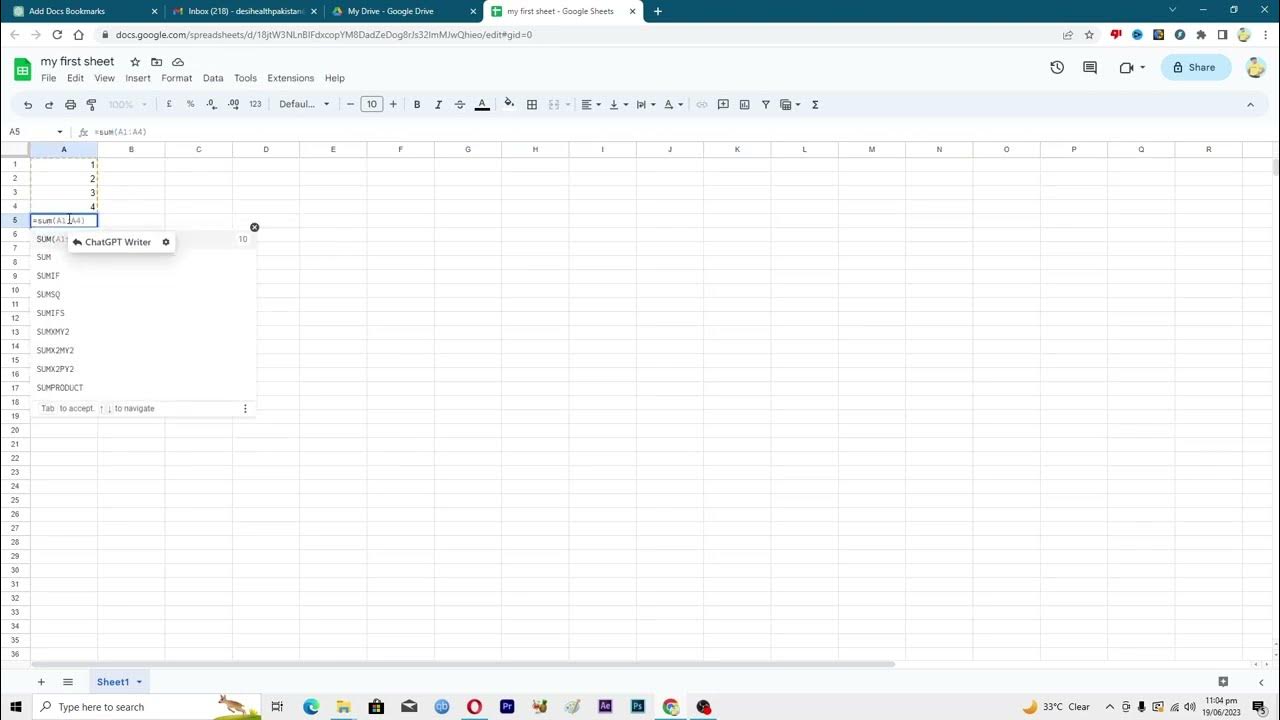Click the Merge cells icon
Image resolution: width=1280 pixels, height=720 pixels.
click(554, 104)
